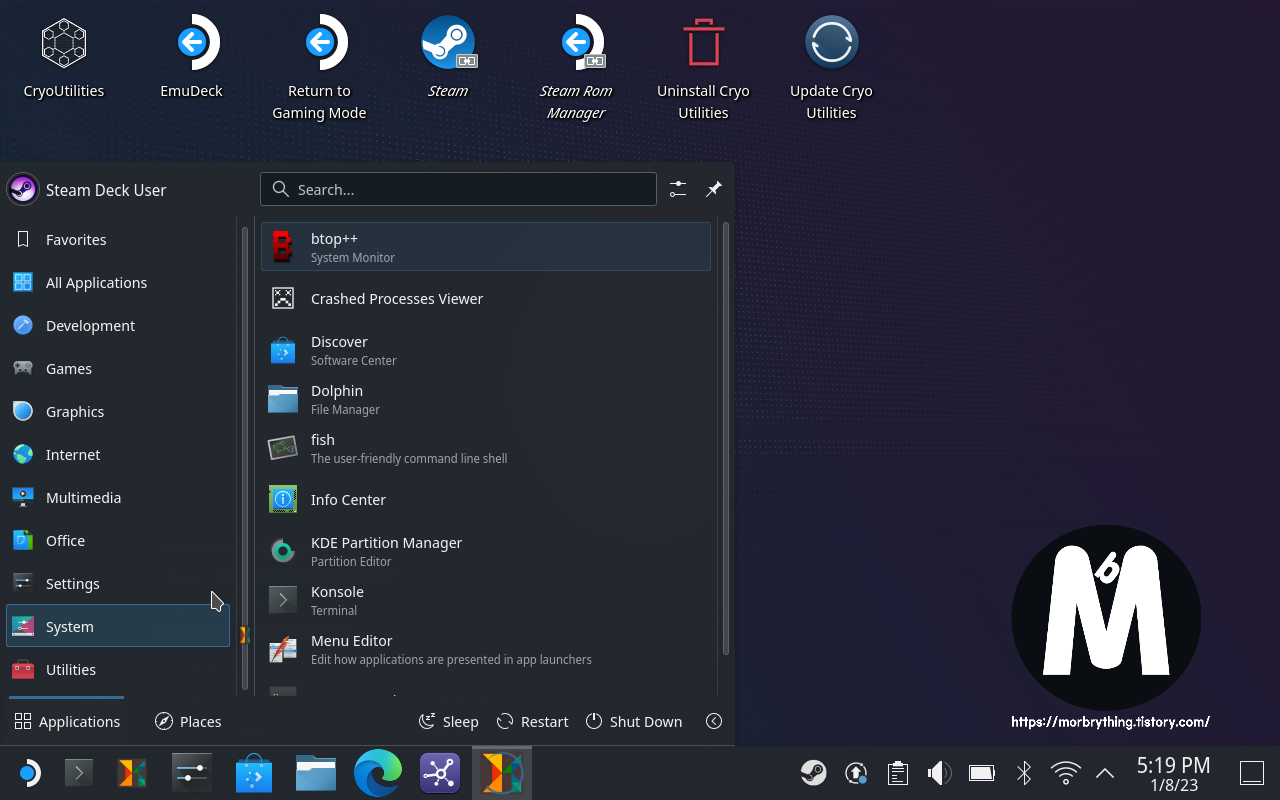Open the Internet category
The width and height of the screenshot is (1280, 800).
click(x=118, y=455)
